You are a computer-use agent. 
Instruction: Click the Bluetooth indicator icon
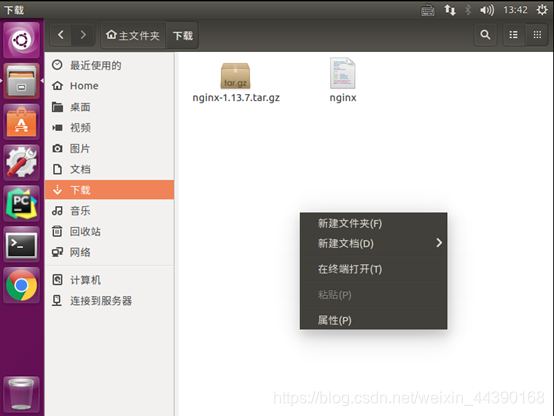(x=468, y=10)
